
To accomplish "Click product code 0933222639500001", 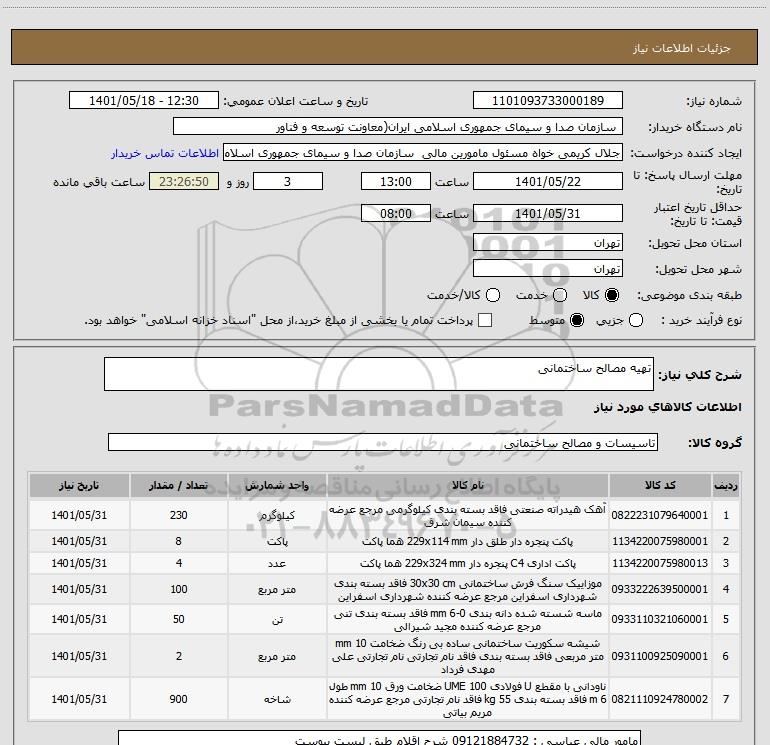I will tap(660, 589).
